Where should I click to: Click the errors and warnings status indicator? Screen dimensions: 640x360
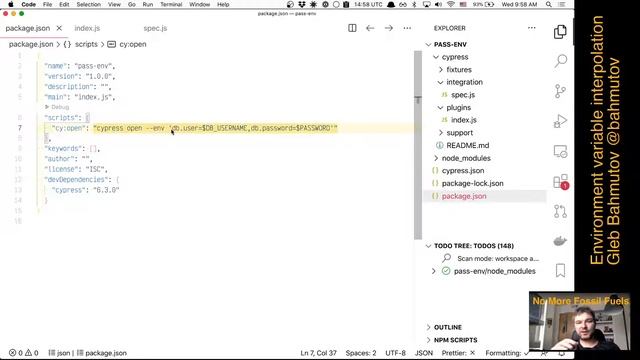(24, 353)
